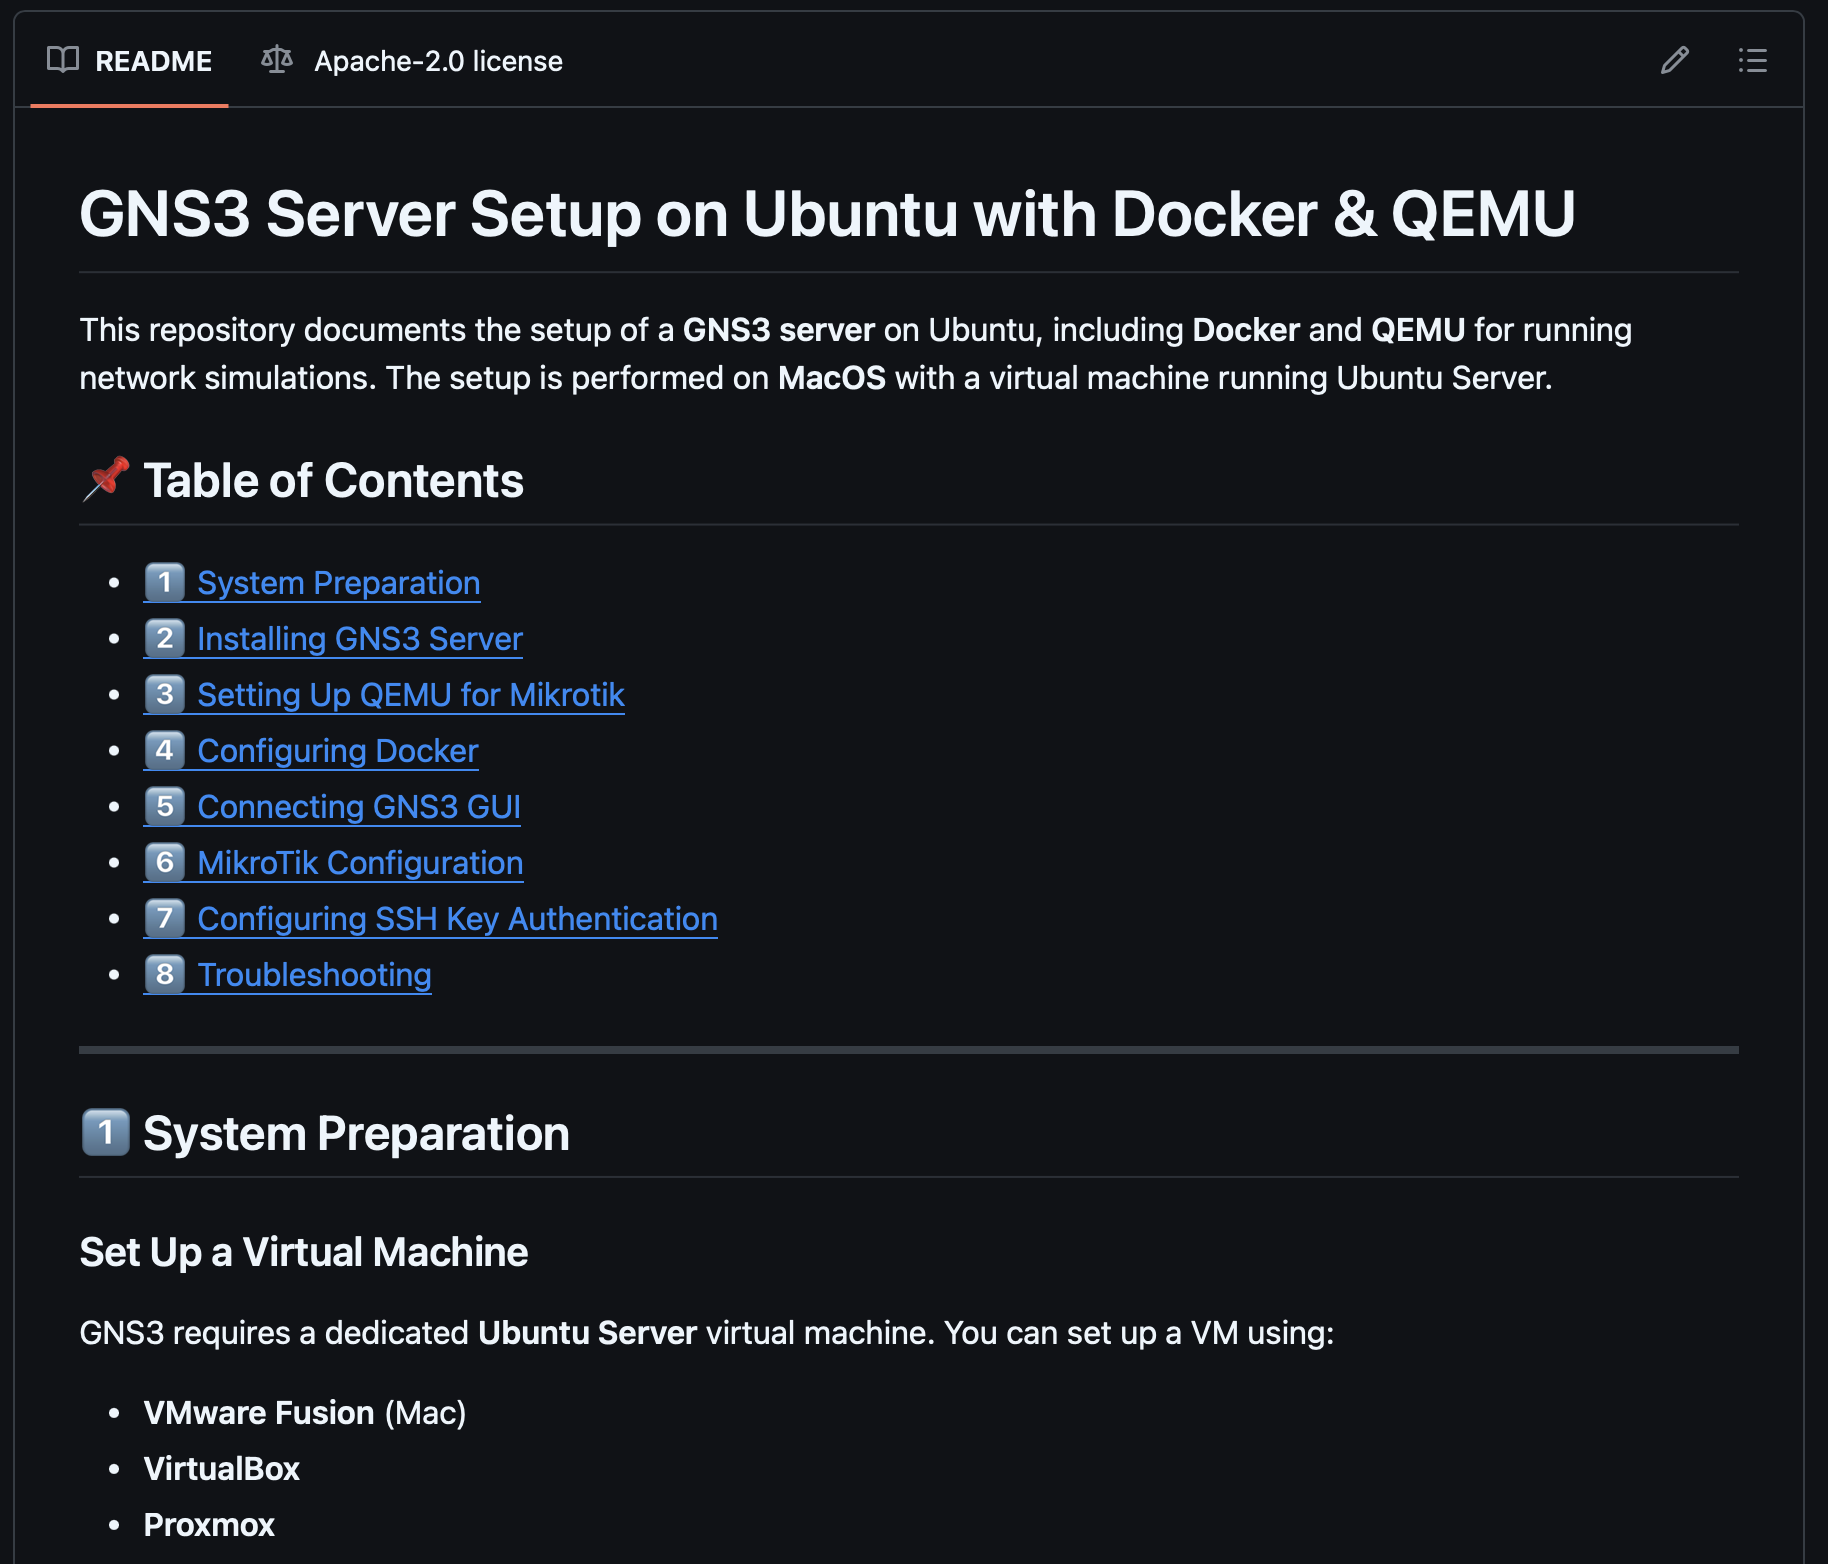This screenshot has height=1564, width=1828.
Task: Click the main GNS3 Server Setup heading
Action: (827, 214)
